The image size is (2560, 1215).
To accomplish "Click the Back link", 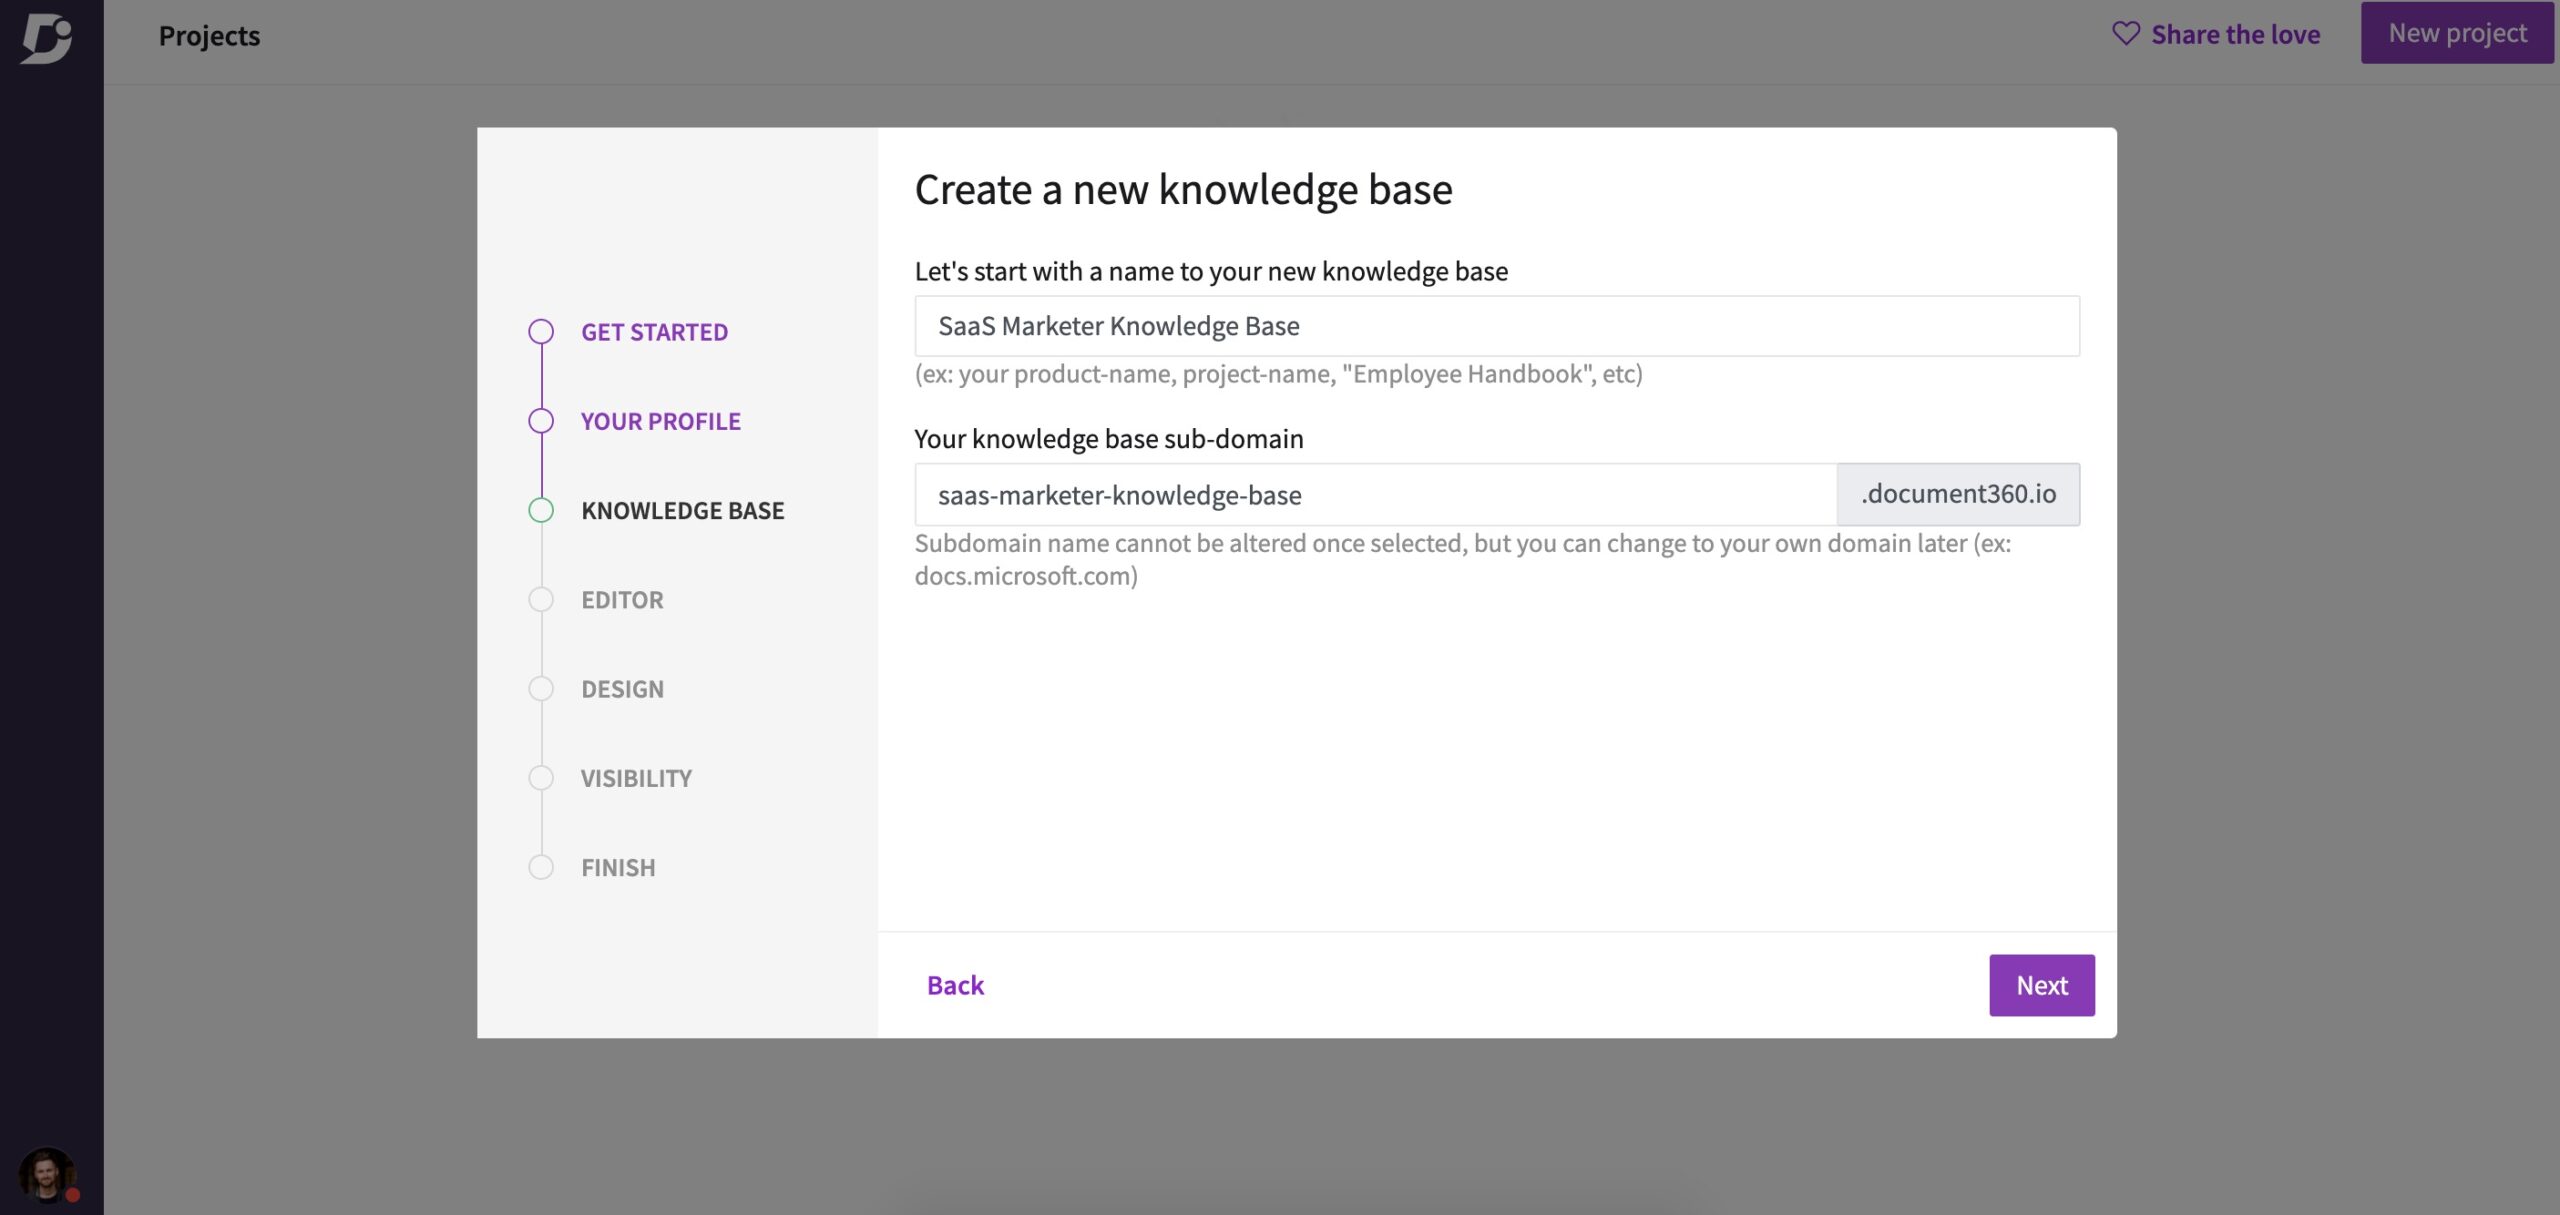I will pyautogui.click(x=955, y=985).
